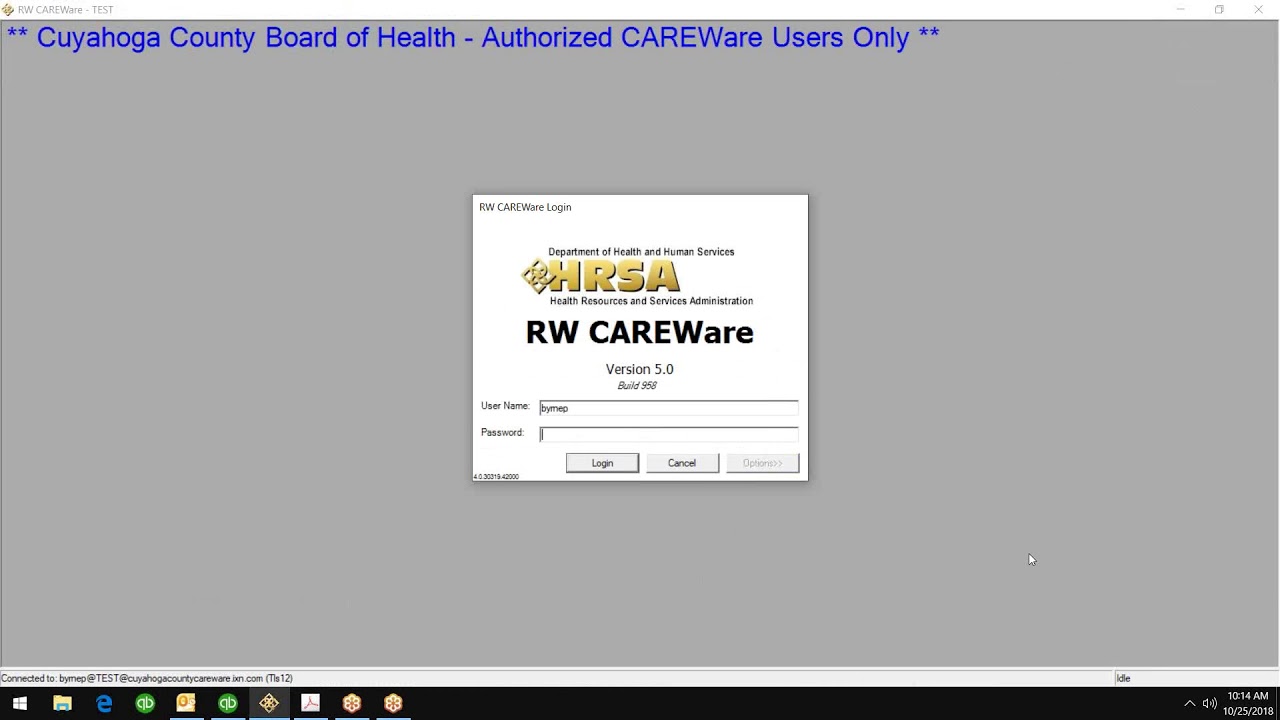This screenshot has height=720, width=1280.
Task: Click the HRSA logo in the dialog
Action: click(x=600, y=276)
